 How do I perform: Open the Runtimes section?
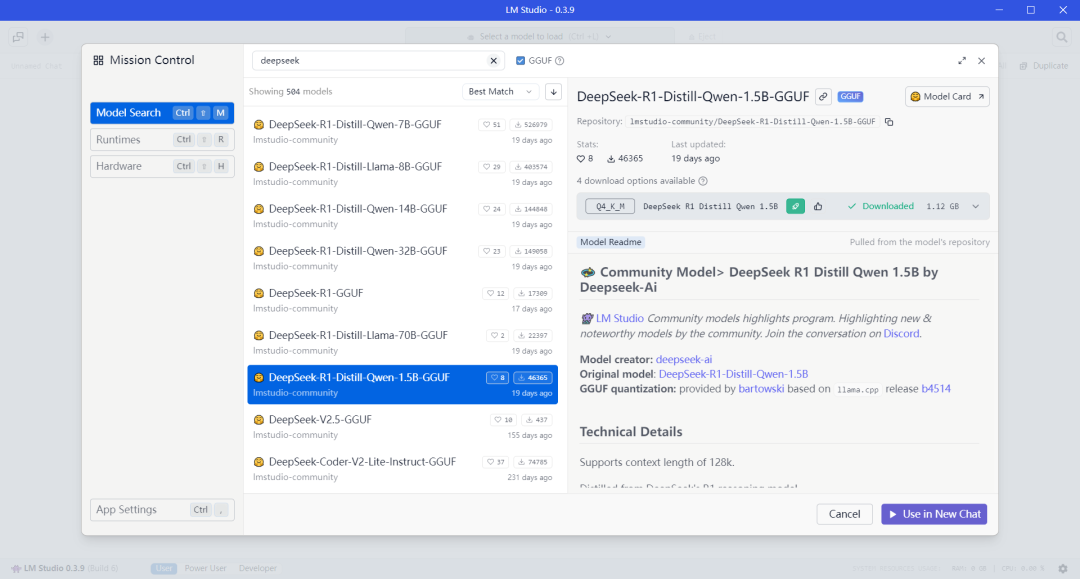[x=162, y=140]
